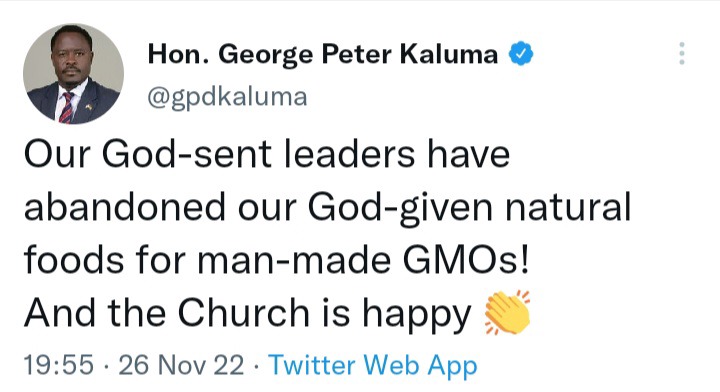The image size is (720, 392).
Task: Click the text 'And the Church is happy'
Action: point(248,314)
